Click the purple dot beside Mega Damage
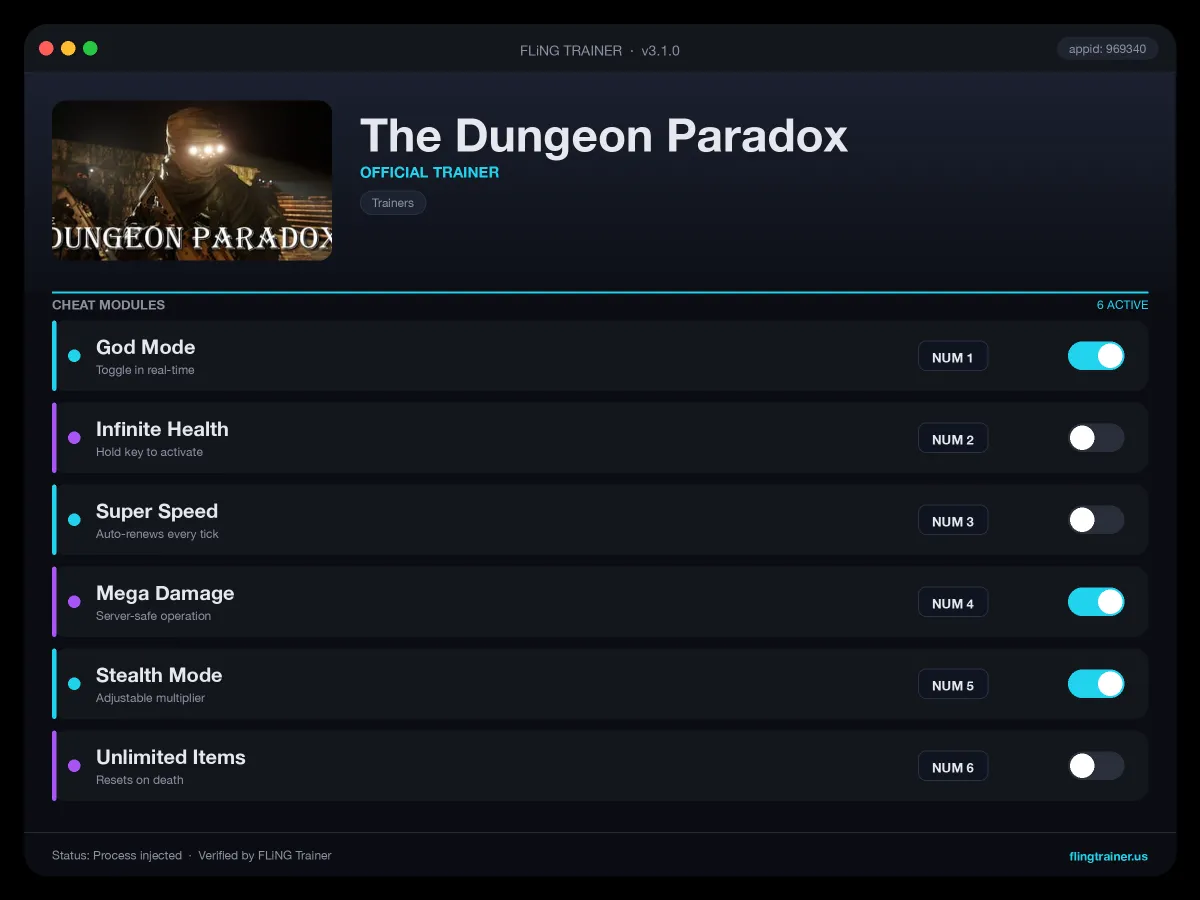This screenshot has height=900, width=1200. [x=74, y=602]
